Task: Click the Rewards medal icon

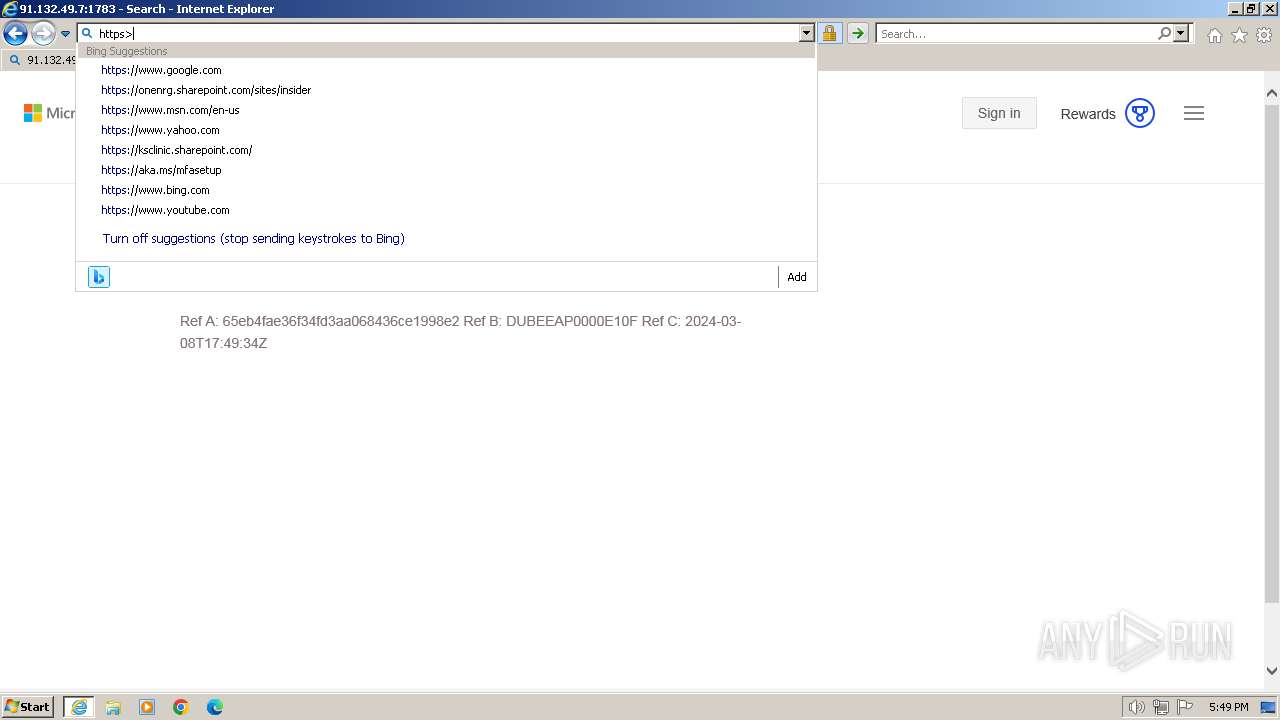Action: coord(1140,113)
